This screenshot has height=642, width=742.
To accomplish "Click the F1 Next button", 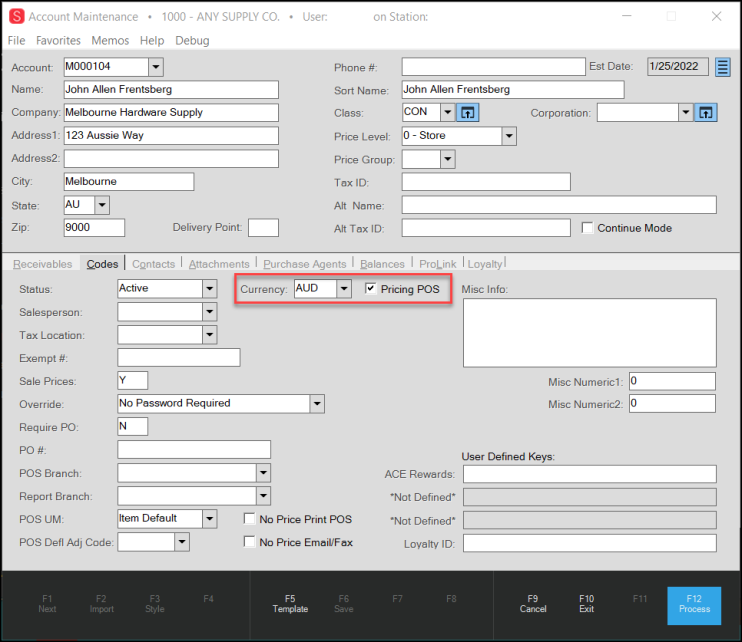I will click(47, 604).
